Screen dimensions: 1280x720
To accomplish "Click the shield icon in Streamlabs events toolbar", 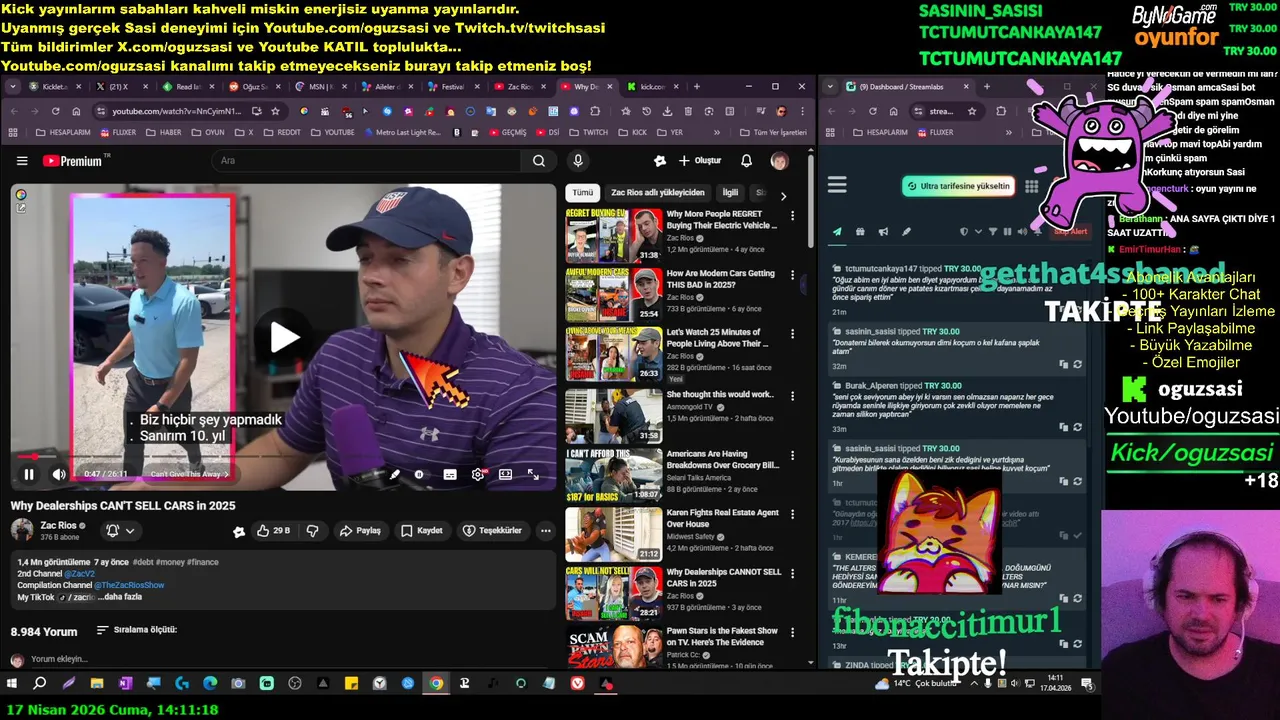I will 964,232.
